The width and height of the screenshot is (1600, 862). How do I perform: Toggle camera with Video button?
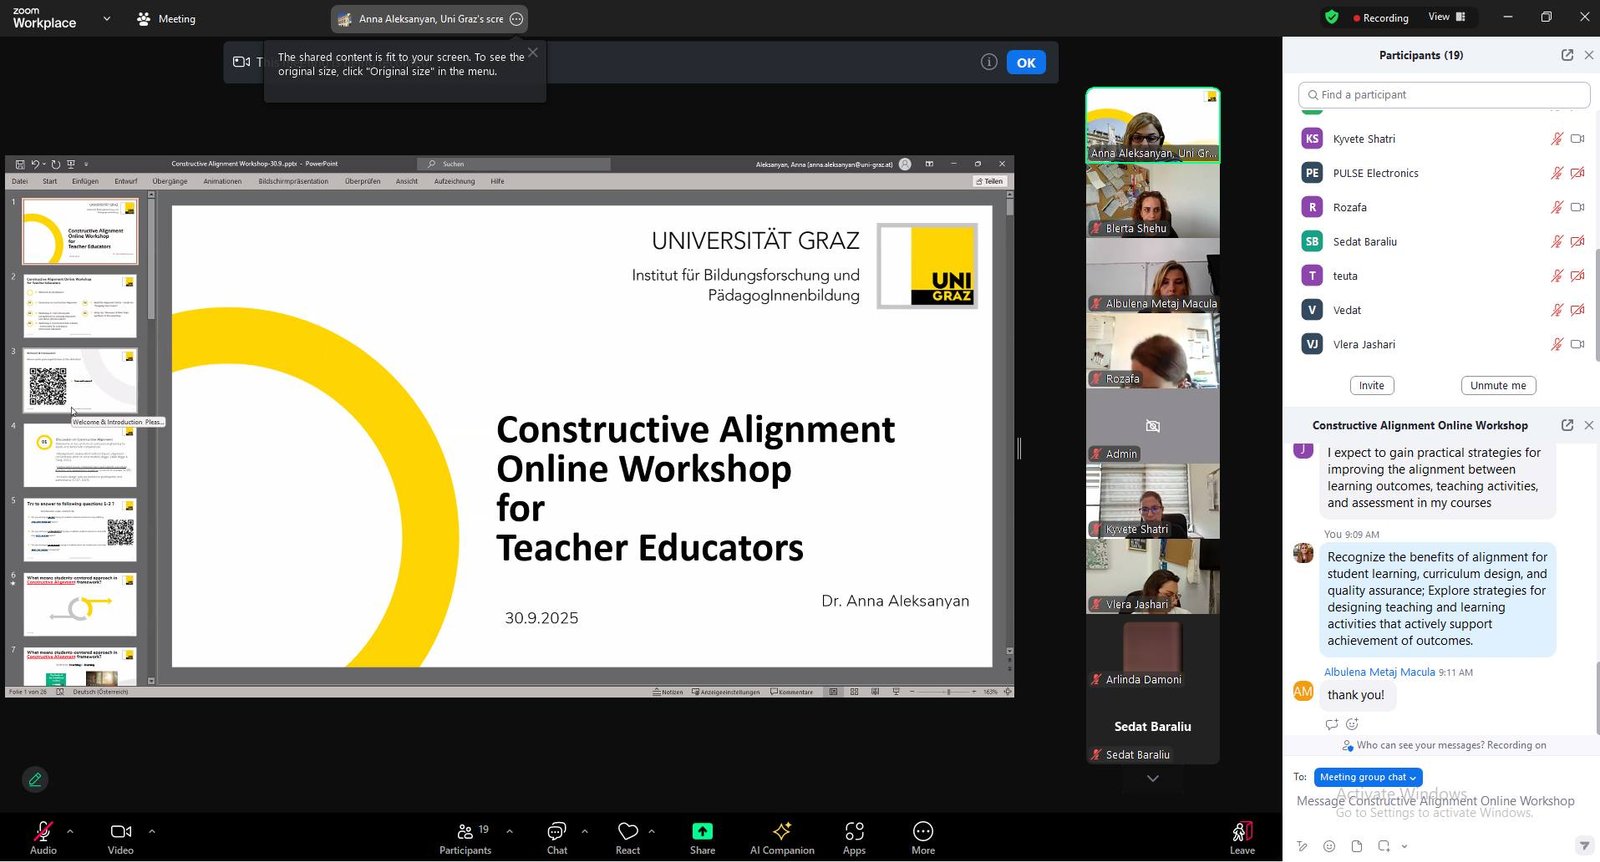click(x=121, y=837)
